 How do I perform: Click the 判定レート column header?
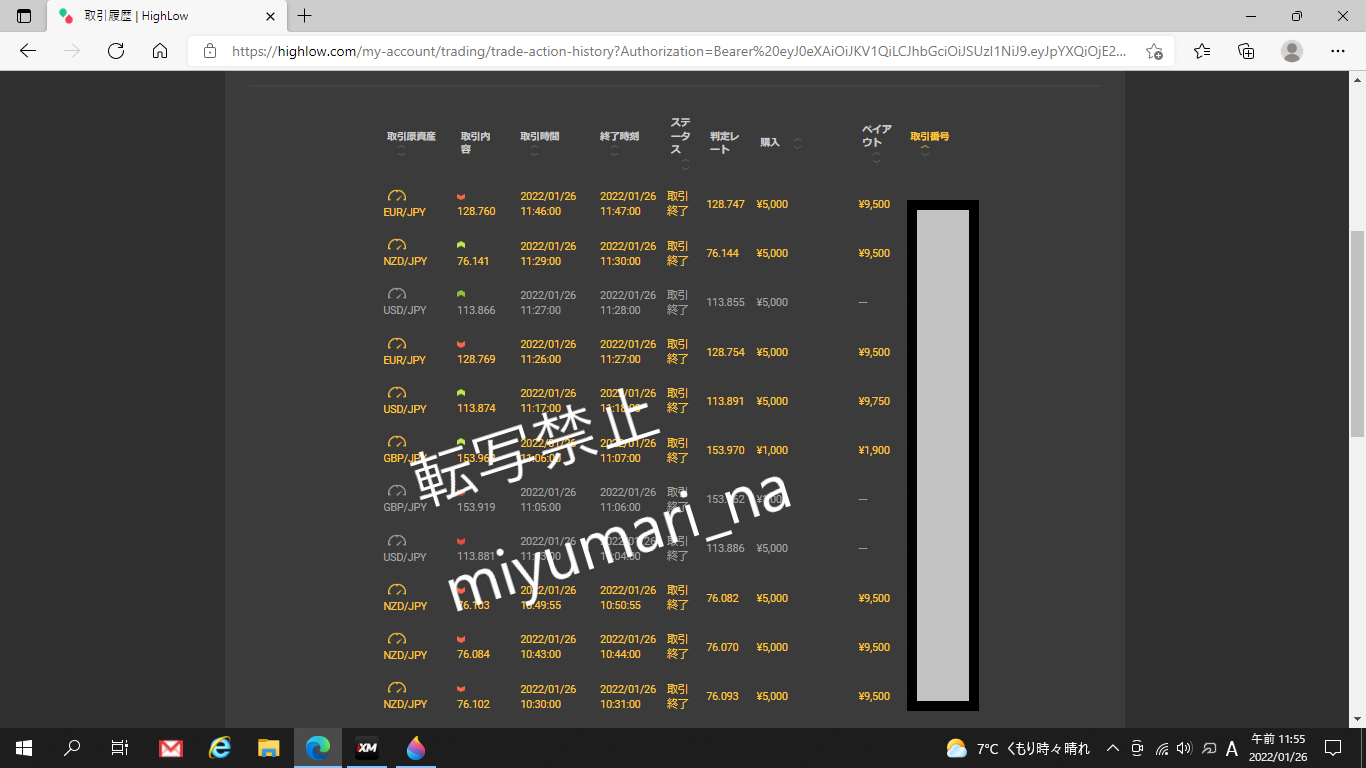coord(725,142)
